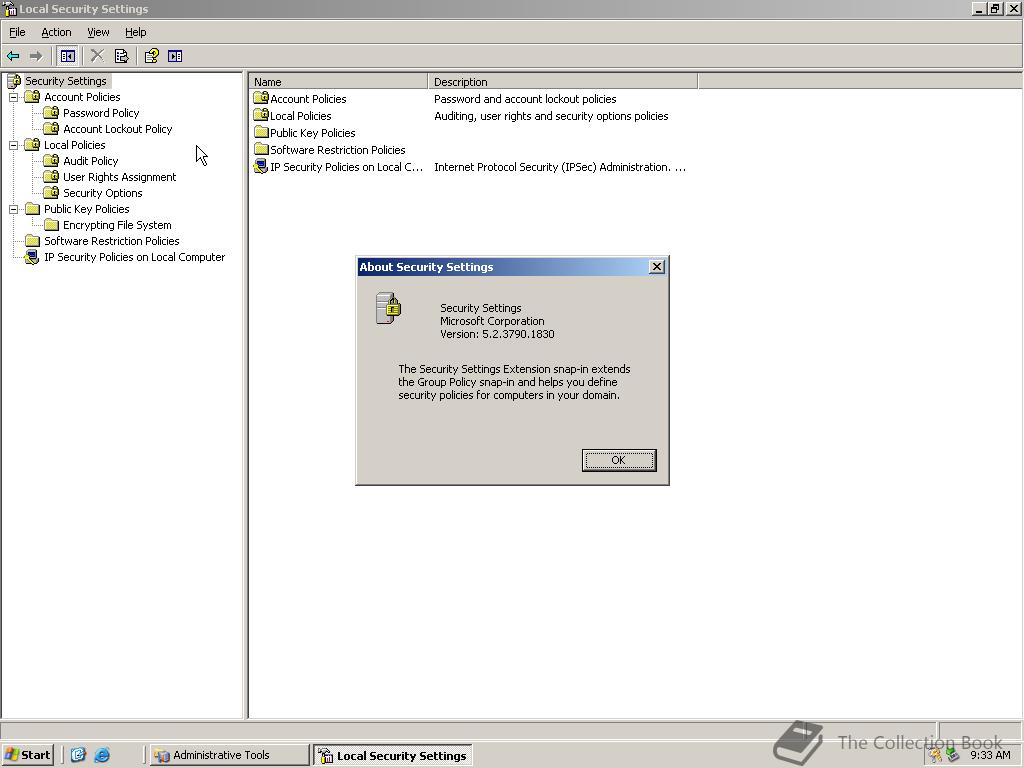Click the Back arrow toolbar icon
Image resolution: width=1024 pixels, height=768 pixels.
(x=13, y=56)
